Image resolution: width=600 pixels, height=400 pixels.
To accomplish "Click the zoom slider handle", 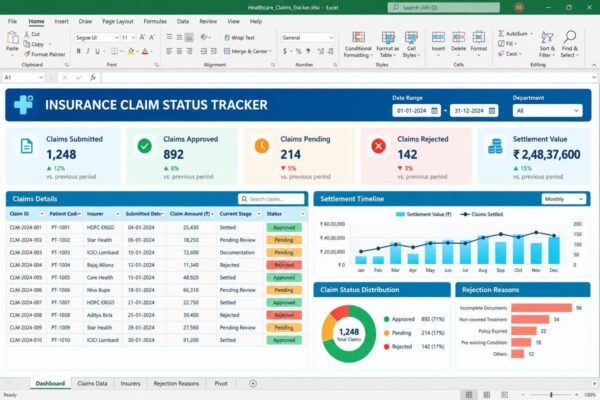I will 551,395.
